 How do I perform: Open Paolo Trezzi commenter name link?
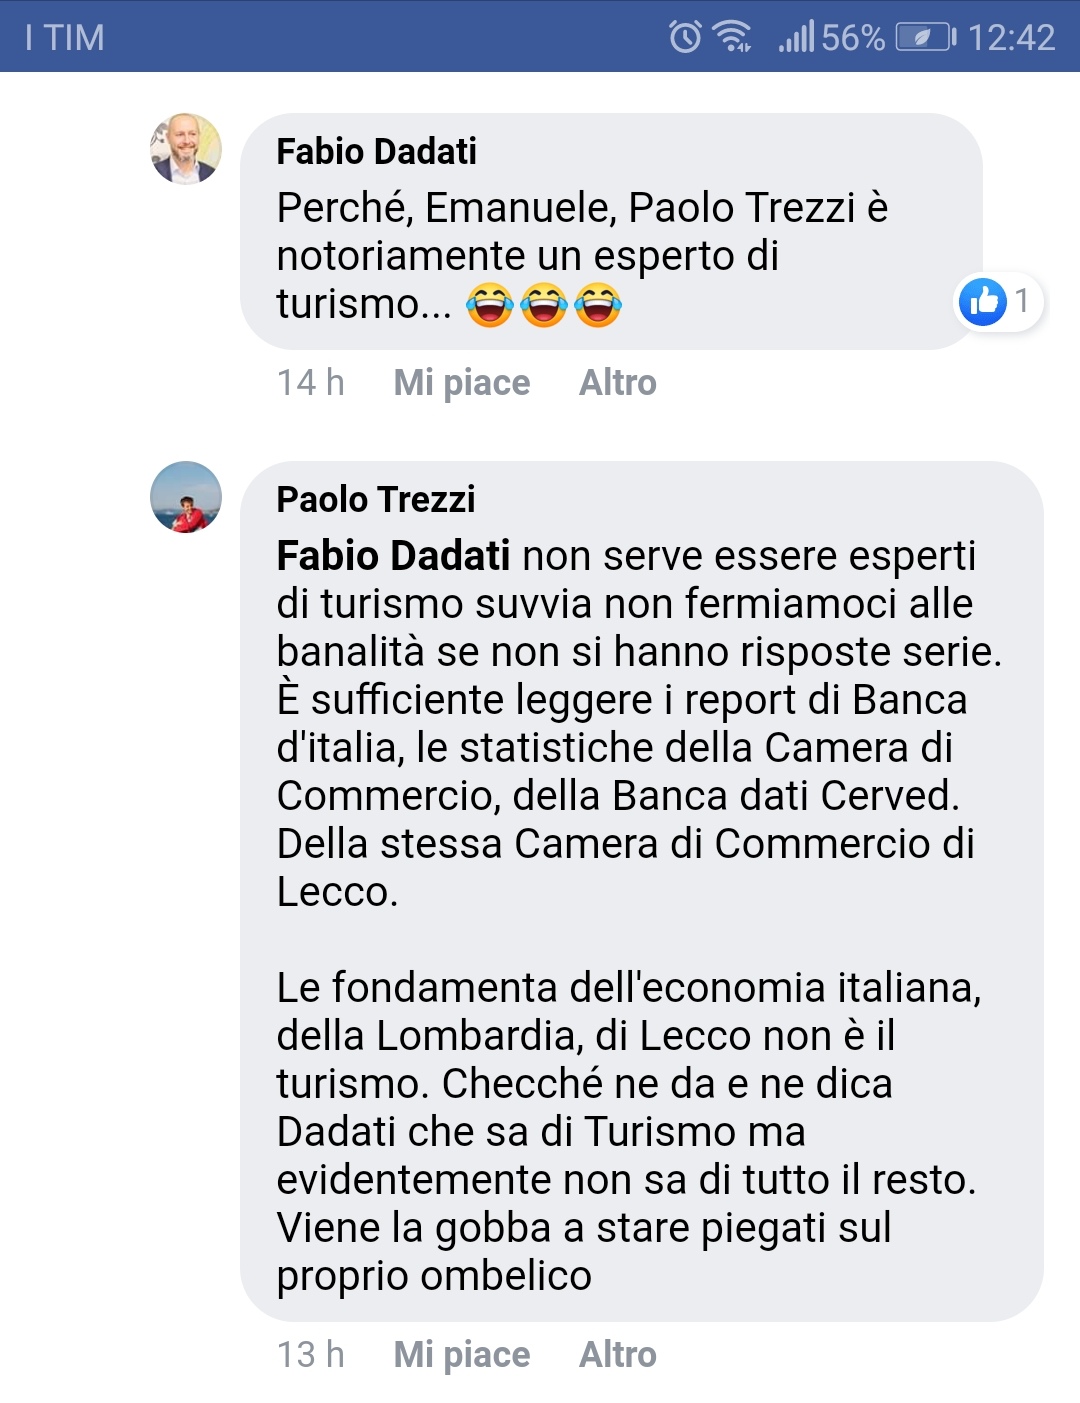point(376,500)
